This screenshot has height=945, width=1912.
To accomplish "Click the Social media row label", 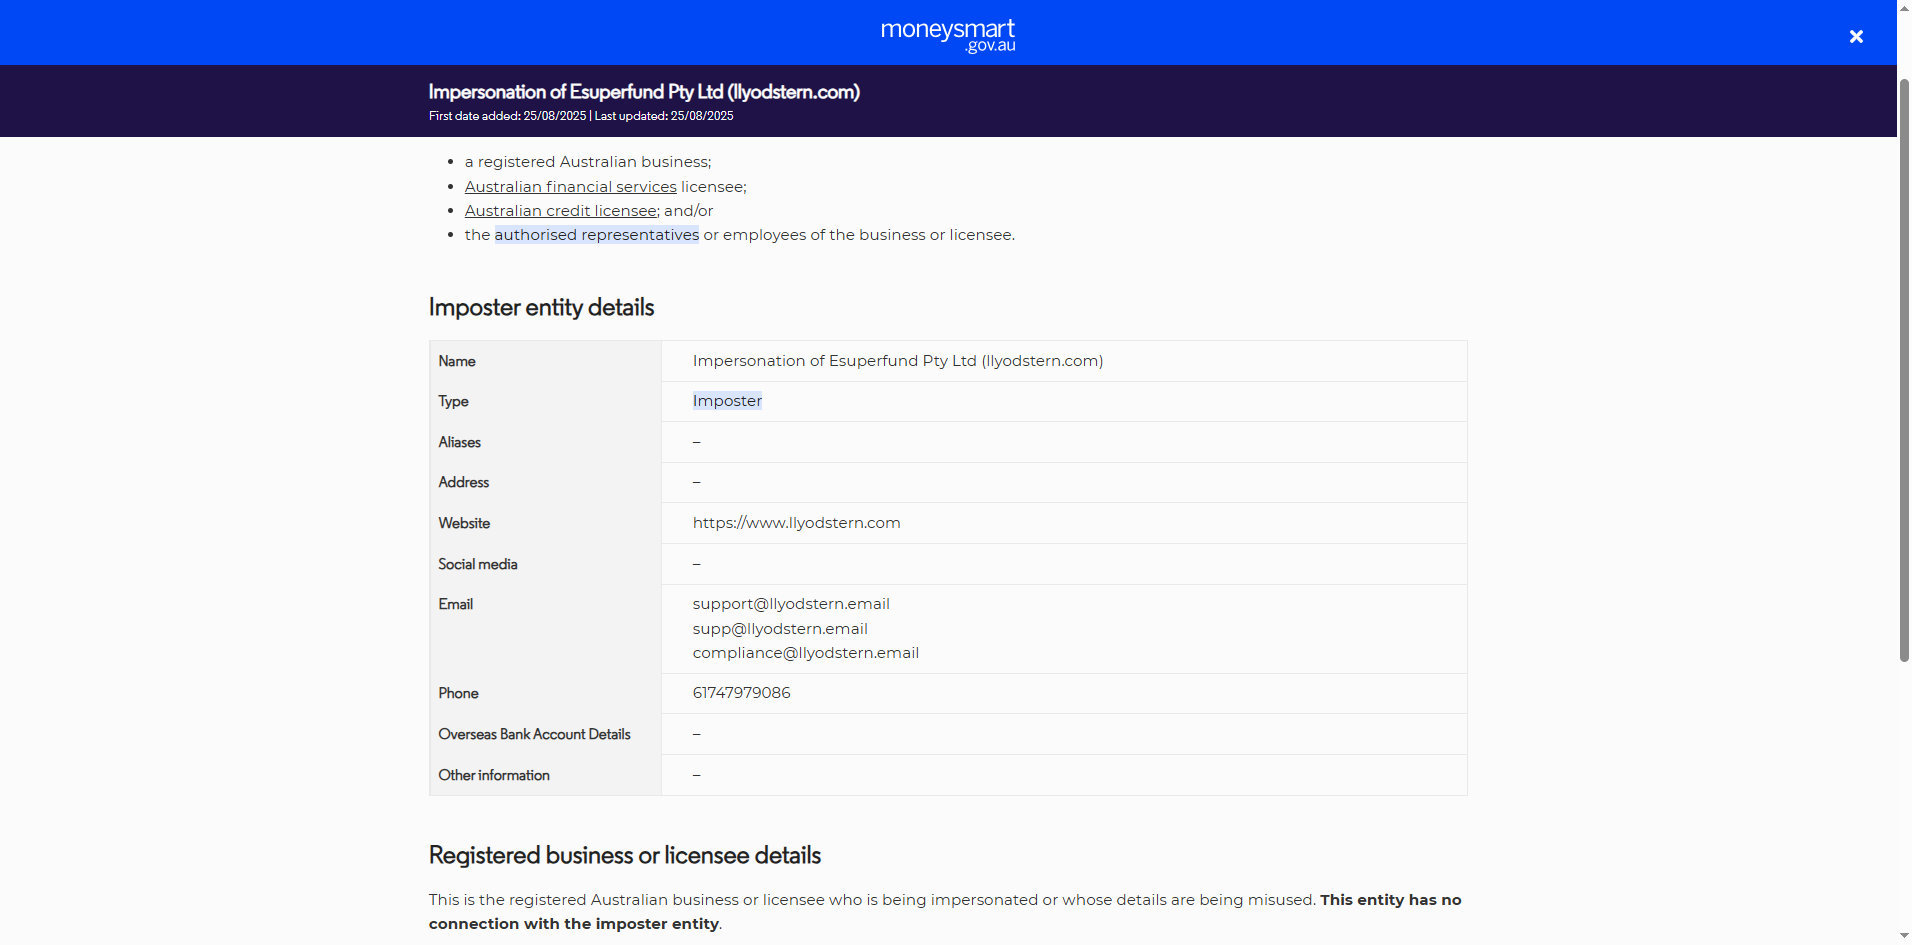I will tap(478, 564).
